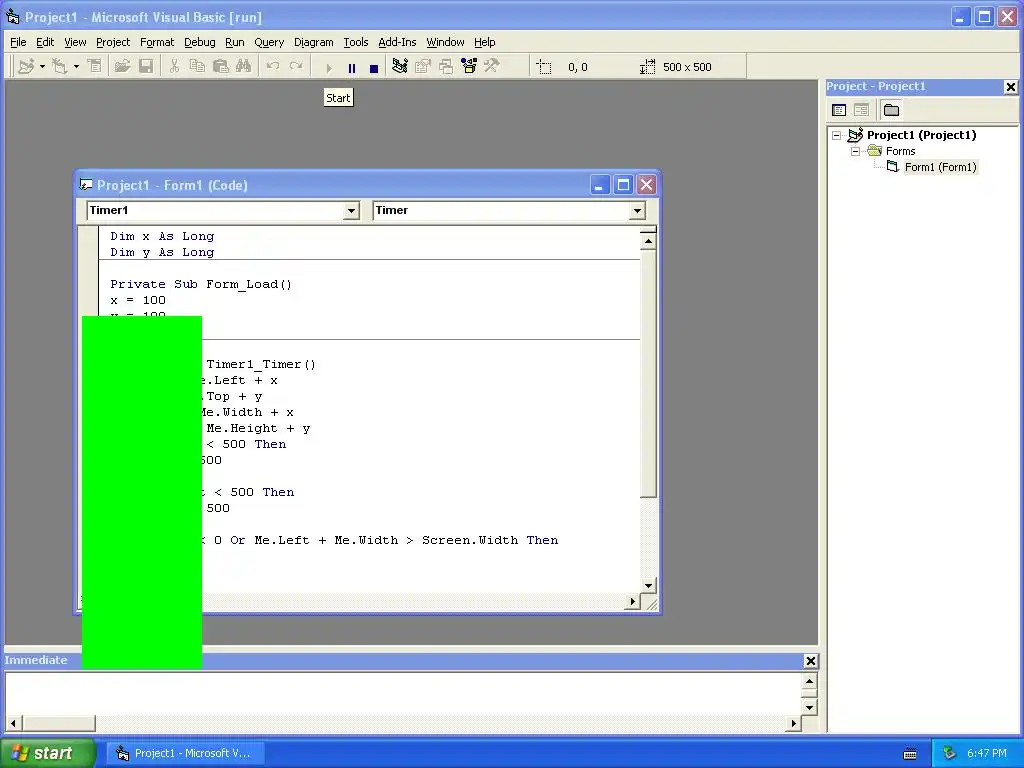Open the Project menu

[x=113, y=42]
